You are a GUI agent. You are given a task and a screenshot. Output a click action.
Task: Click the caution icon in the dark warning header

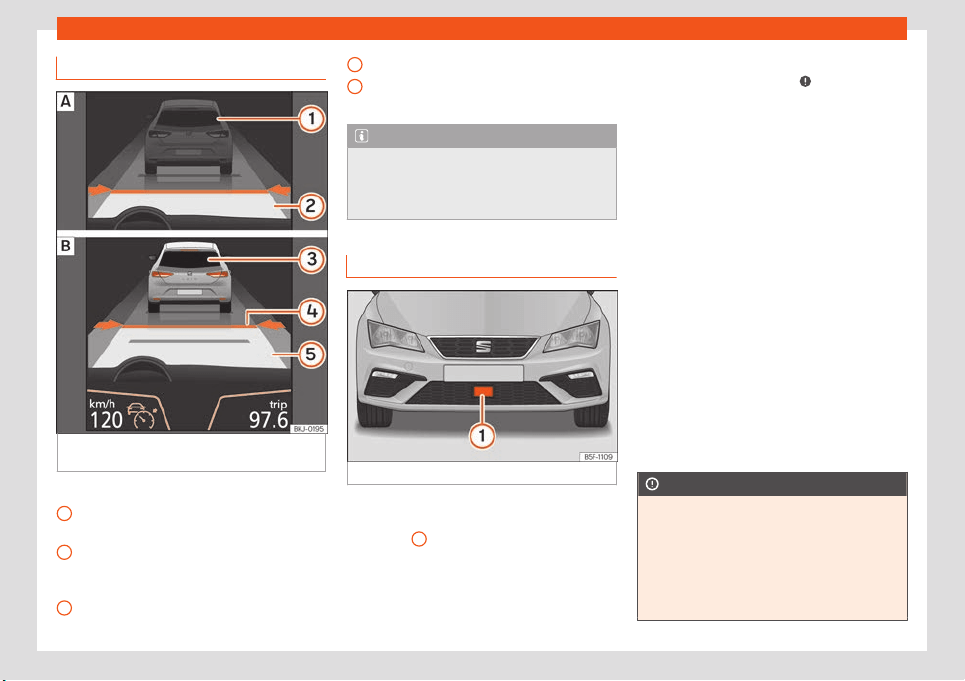pos(652,484)
